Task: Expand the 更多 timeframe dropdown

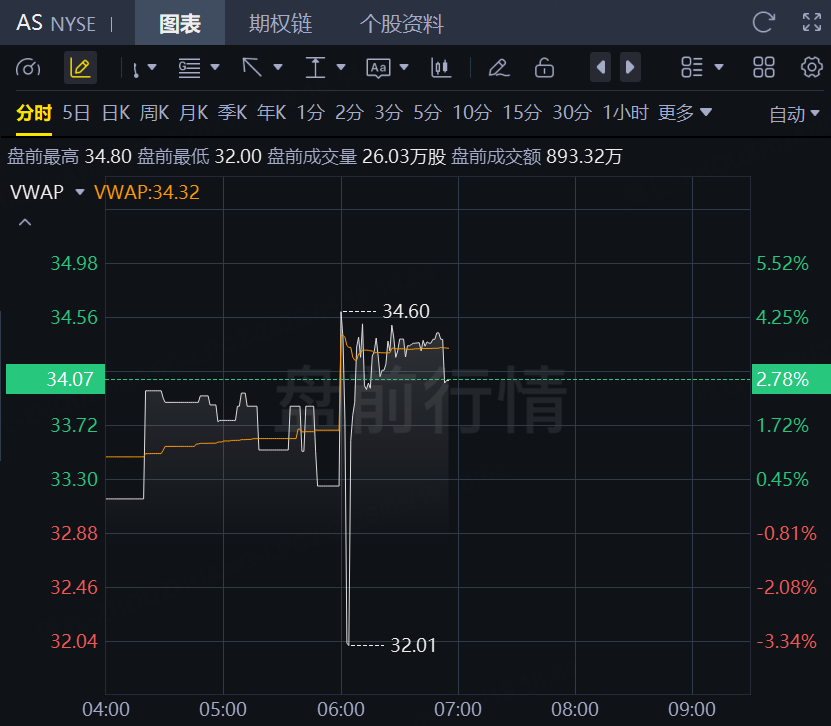Action: (x=684, y=112)
